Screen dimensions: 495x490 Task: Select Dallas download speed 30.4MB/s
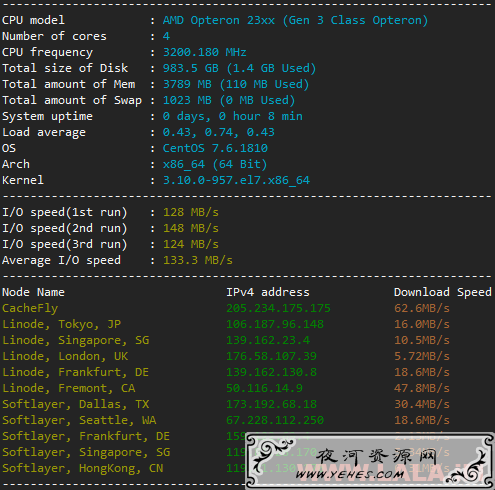(x=422, y=404)
